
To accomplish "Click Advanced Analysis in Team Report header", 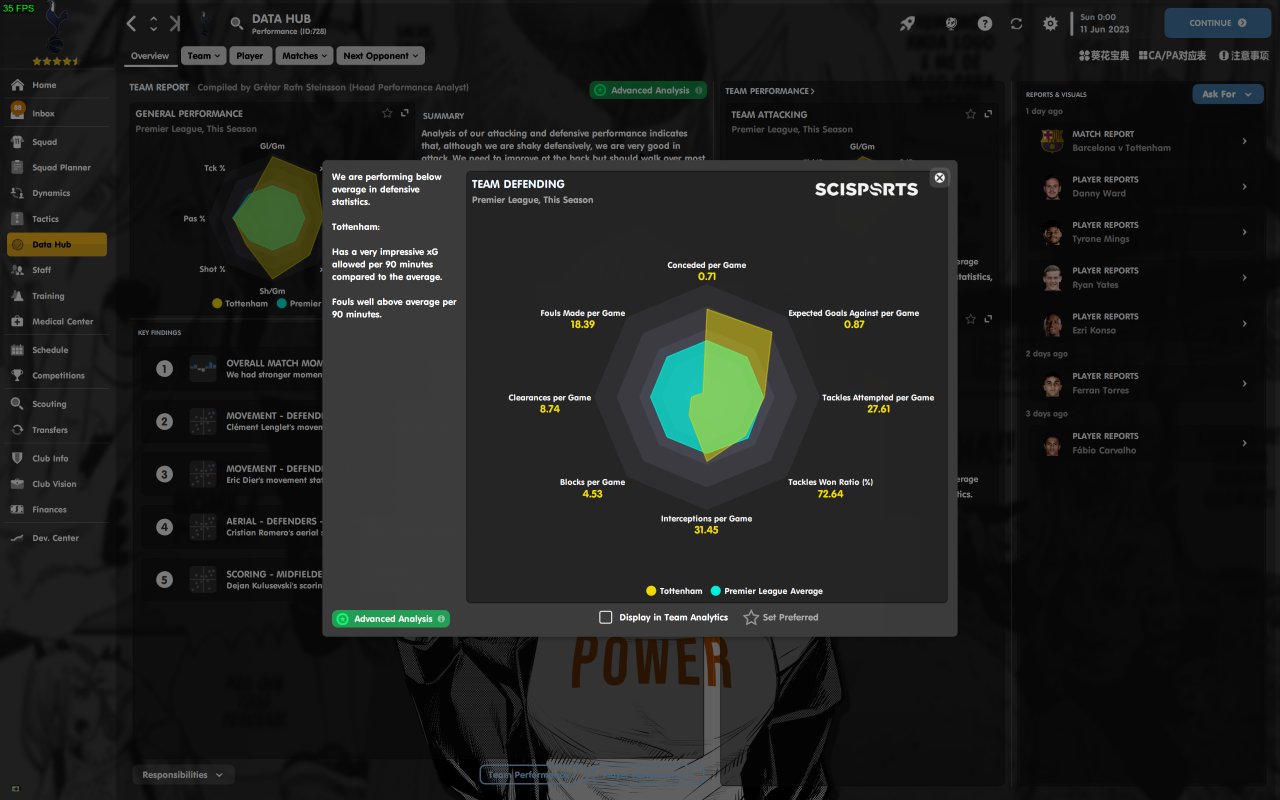I will 648,90.
